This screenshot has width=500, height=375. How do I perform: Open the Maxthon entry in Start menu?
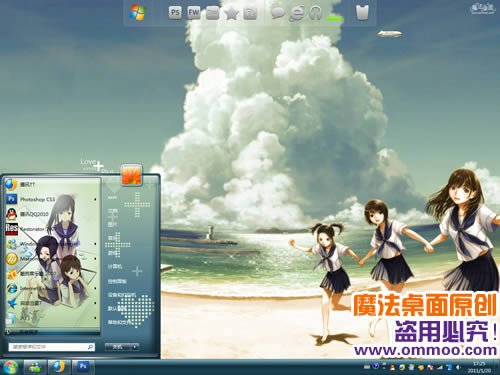pos(53,258)
